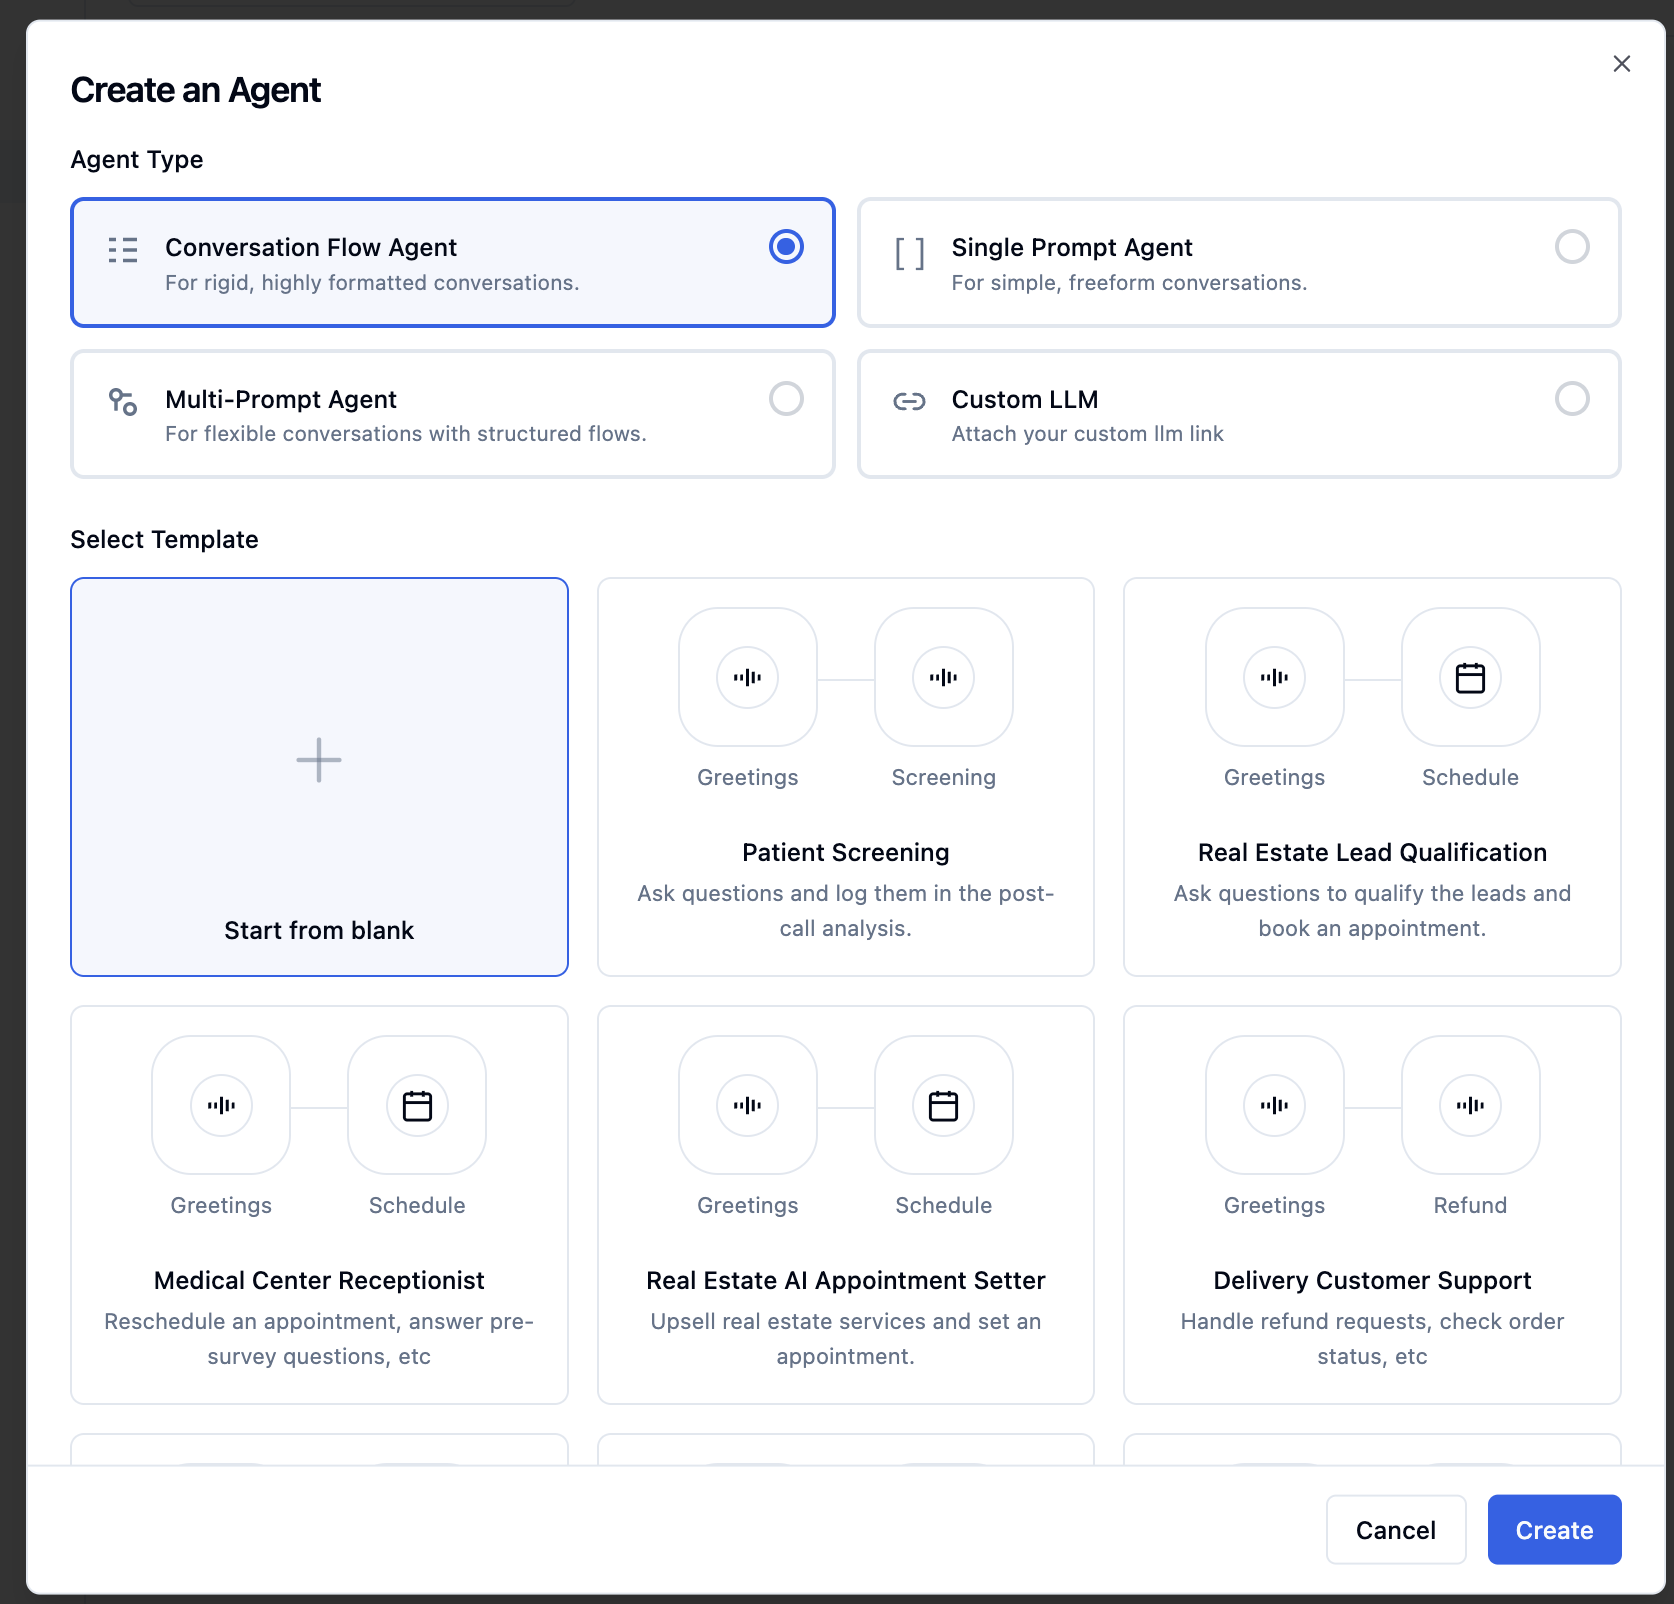Click the Schedule calendar icon in Real Estate Lead Qualification

click(1469, 677)
